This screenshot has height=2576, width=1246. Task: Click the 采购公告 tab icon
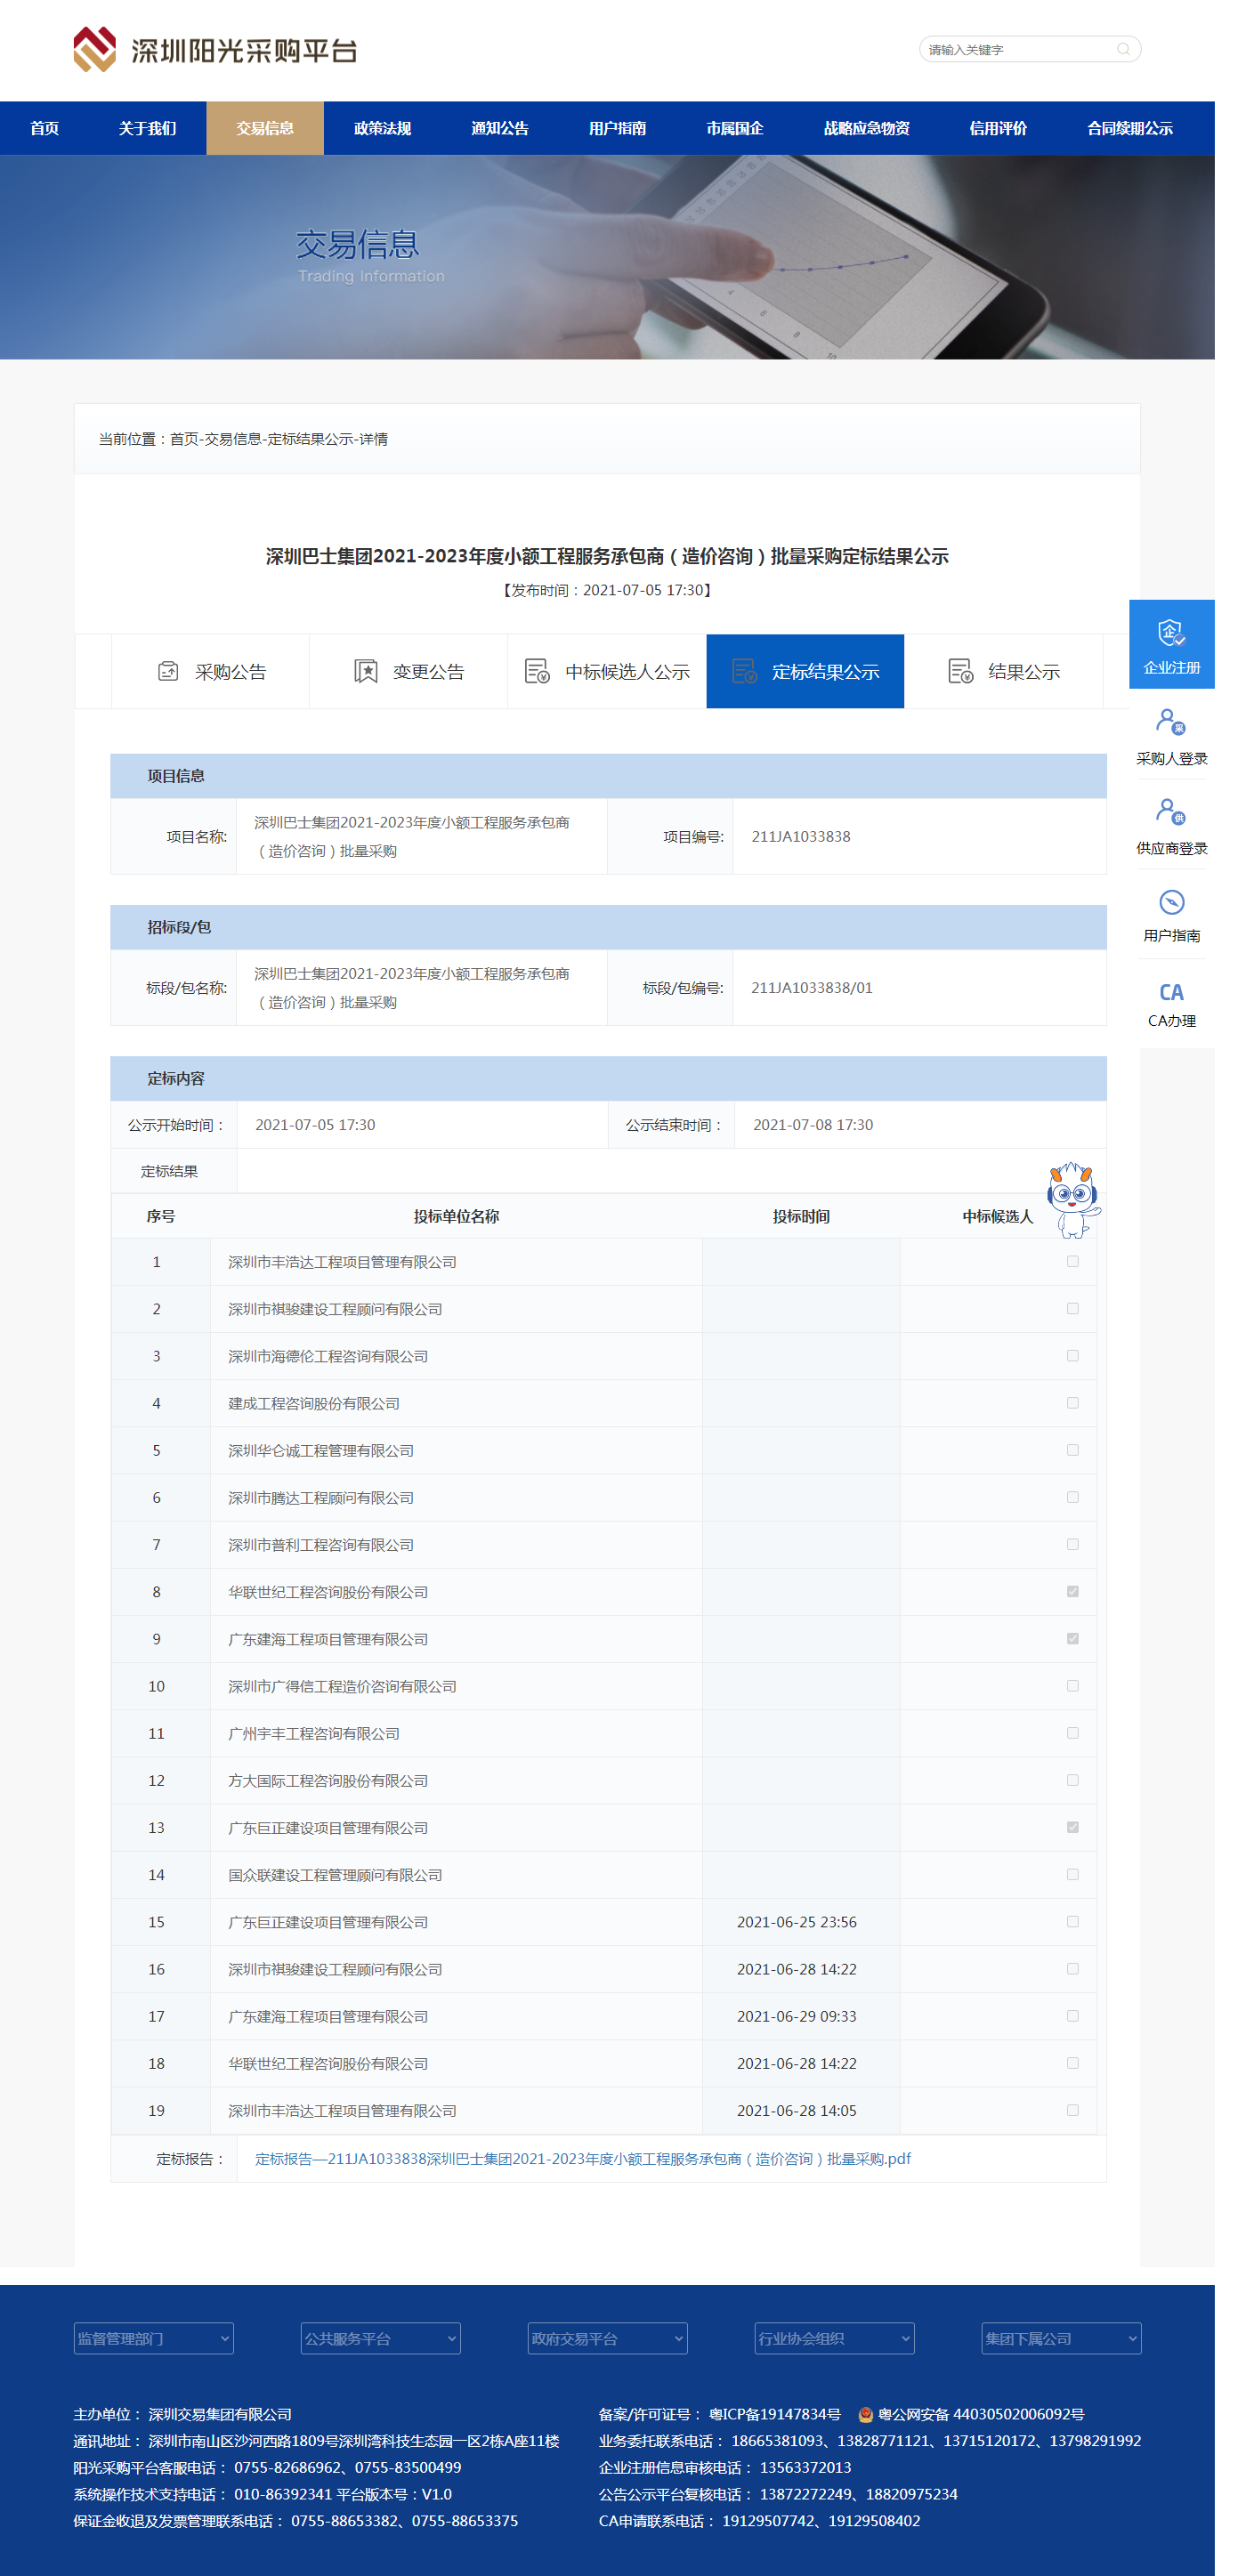(x=168, y=671)
